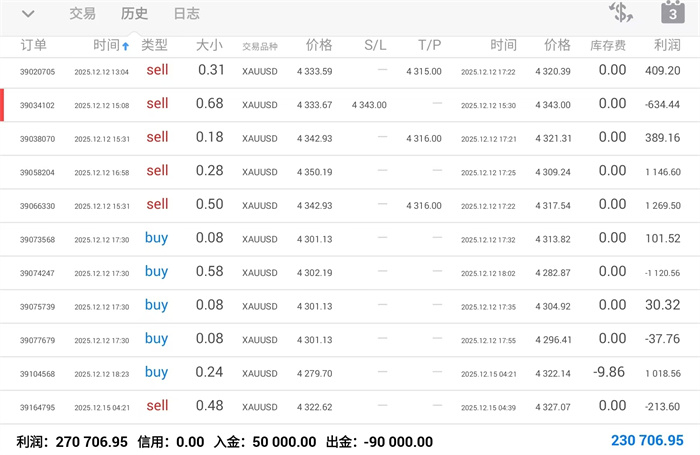Select order 39034102 with red marker
700x455 pixels.
(x=38, y=105)
